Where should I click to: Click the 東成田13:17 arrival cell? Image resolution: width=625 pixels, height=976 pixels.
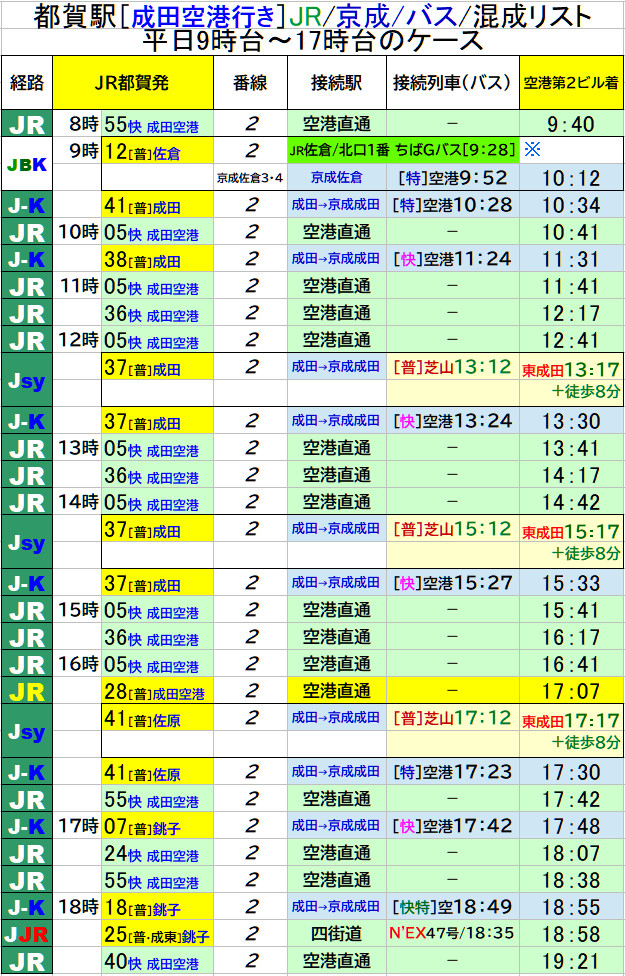coord(571,369)
